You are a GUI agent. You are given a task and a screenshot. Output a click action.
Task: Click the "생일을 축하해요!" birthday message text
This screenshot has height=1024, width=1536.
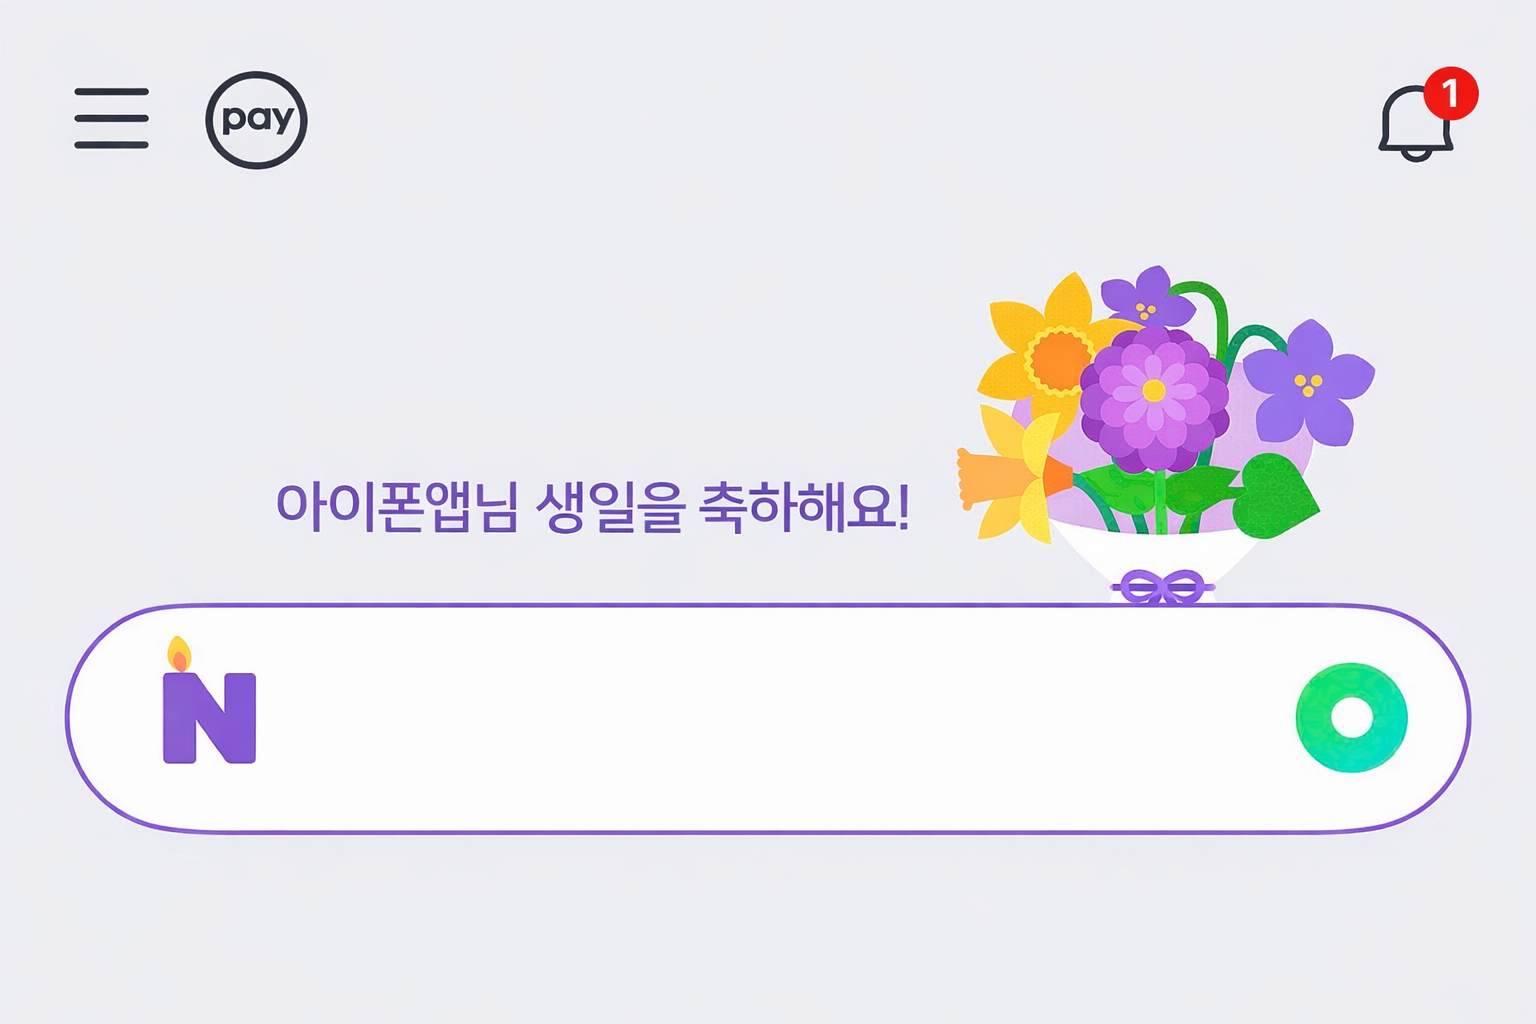tap(722, 507)
